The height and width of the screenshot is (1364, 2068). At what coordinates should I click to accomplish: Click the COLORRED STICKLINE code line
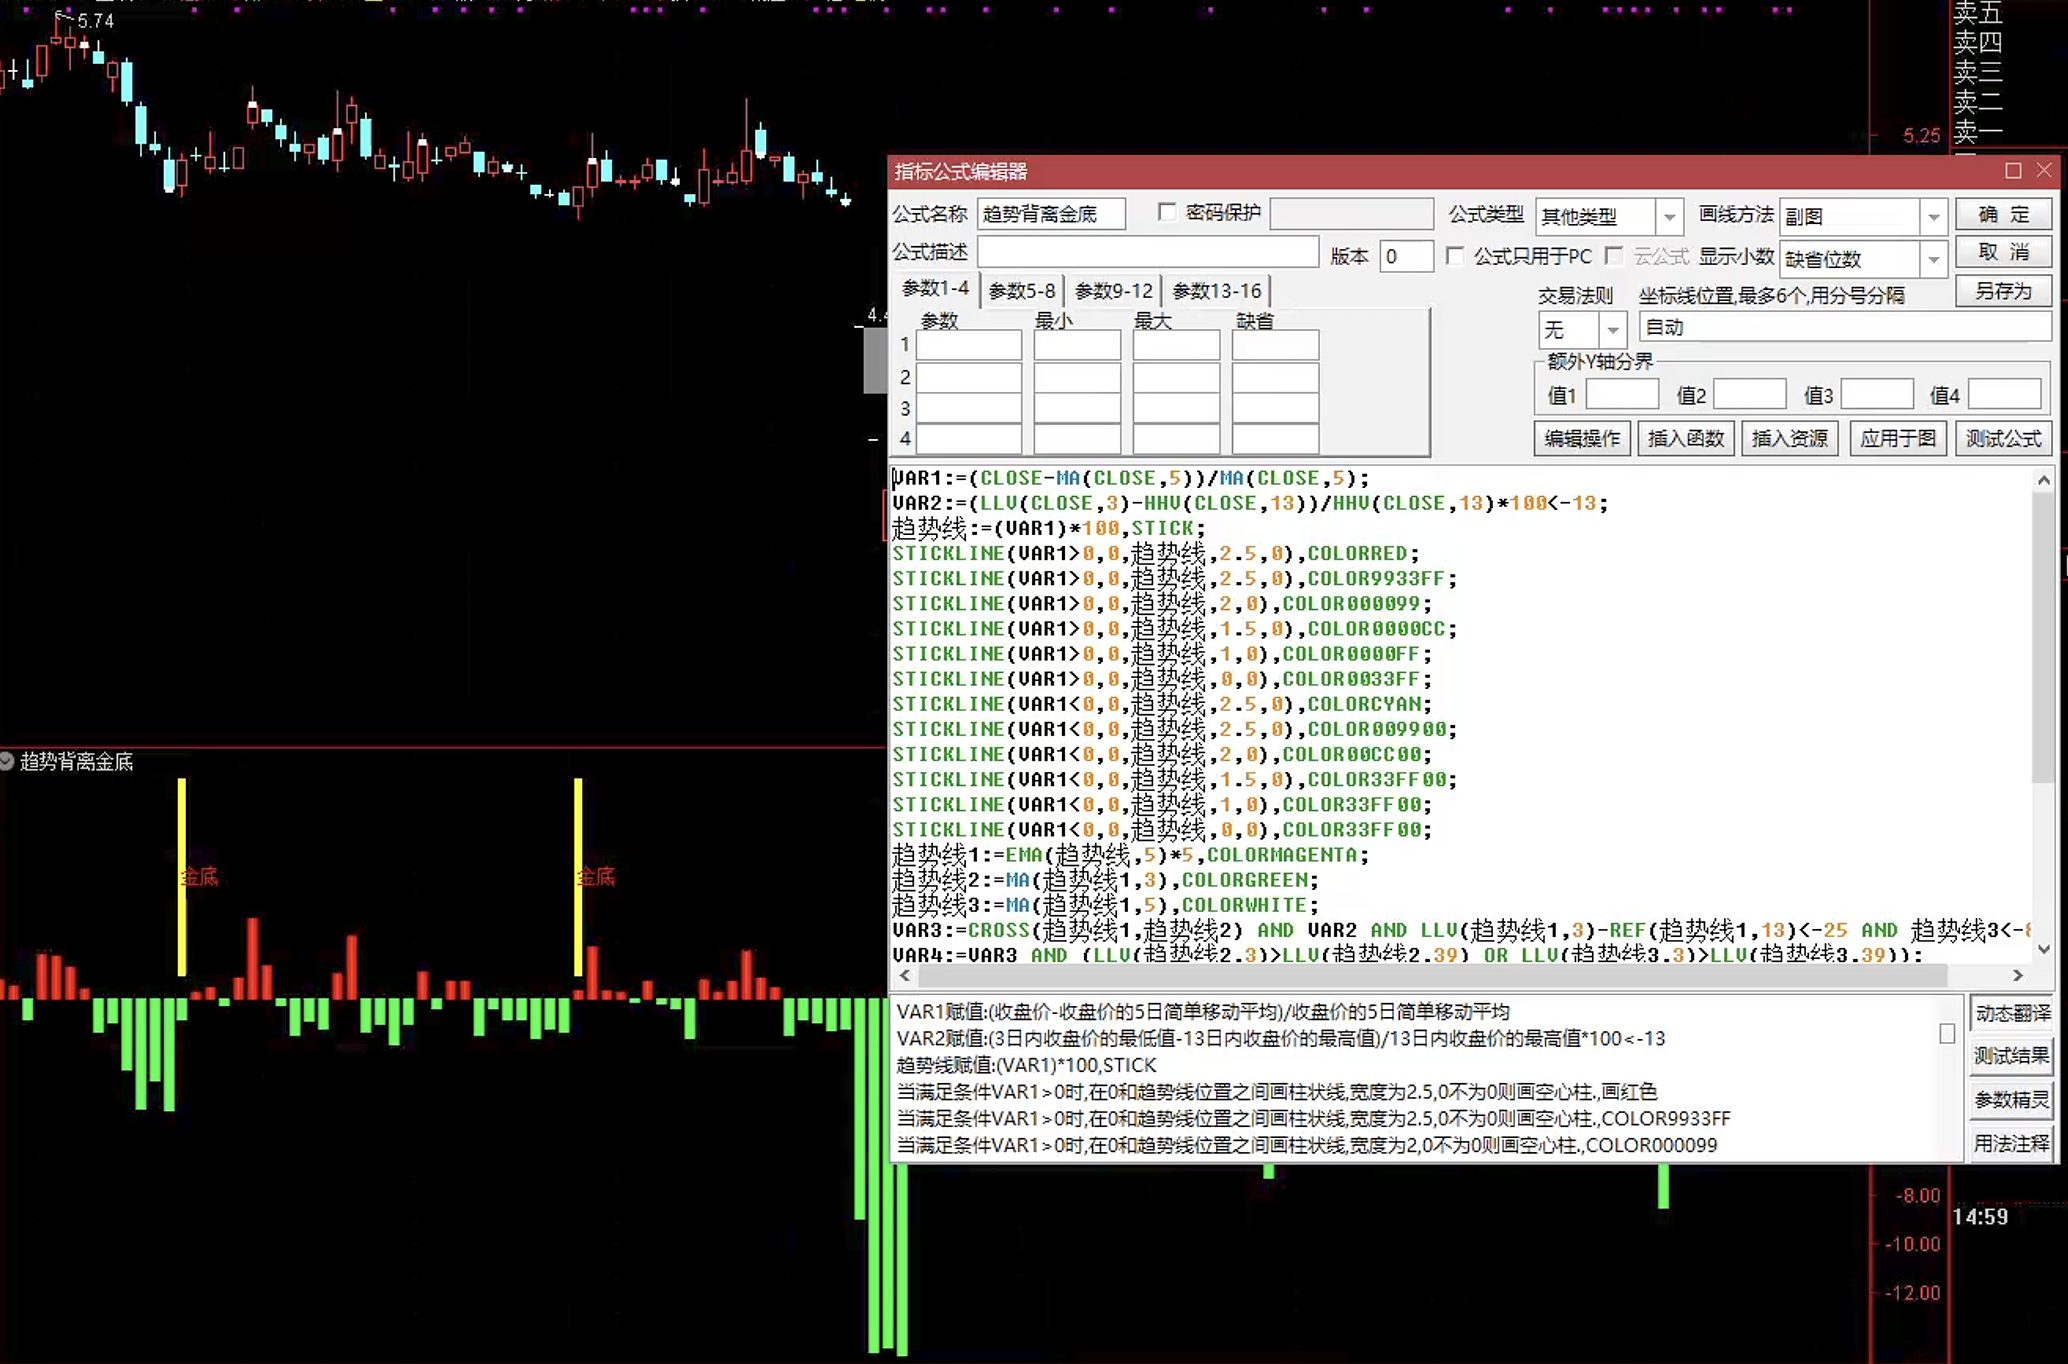(x=1155, y=553)
